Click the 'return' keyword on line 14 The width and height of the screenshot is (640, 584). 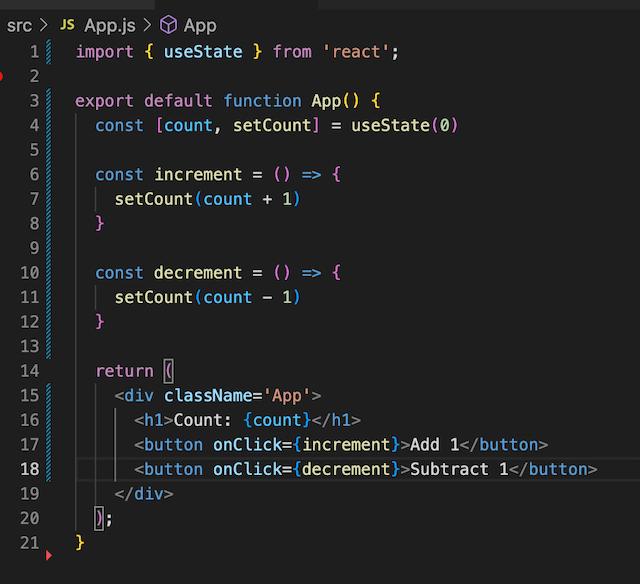(x=124, y=371)
